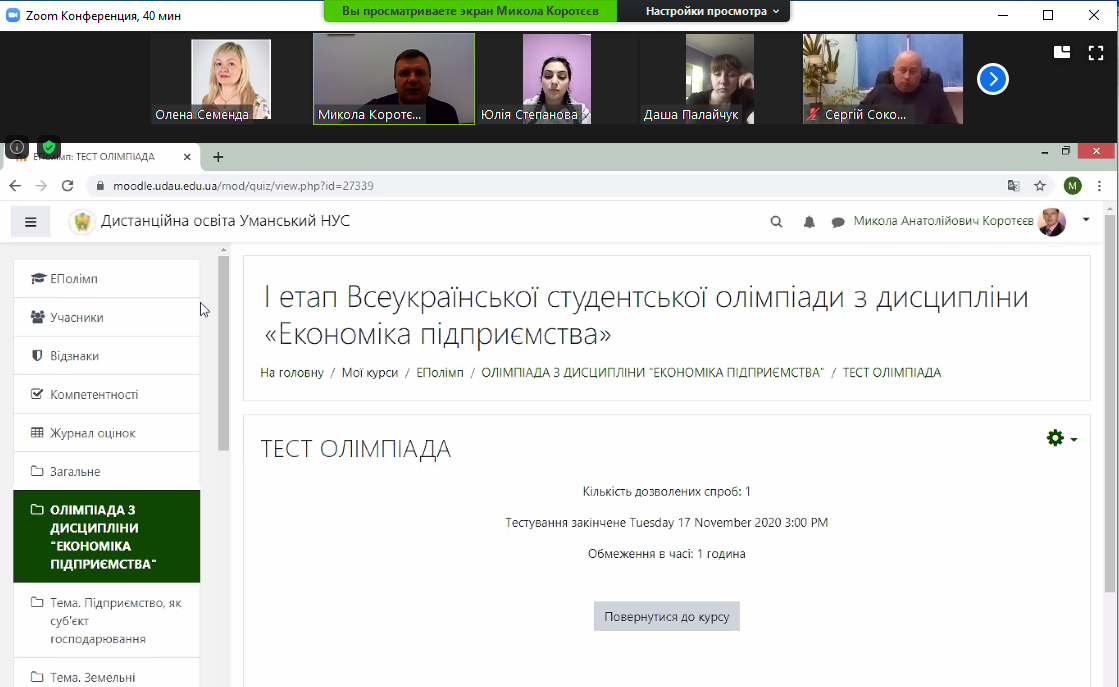
Task: Click breadcrumb ОЛІМПІАДА З ДИСЦИПЛІНИ "ЕКОНОМІКА ПІДПРИЄМСТВА"
Action: (653, 372)
